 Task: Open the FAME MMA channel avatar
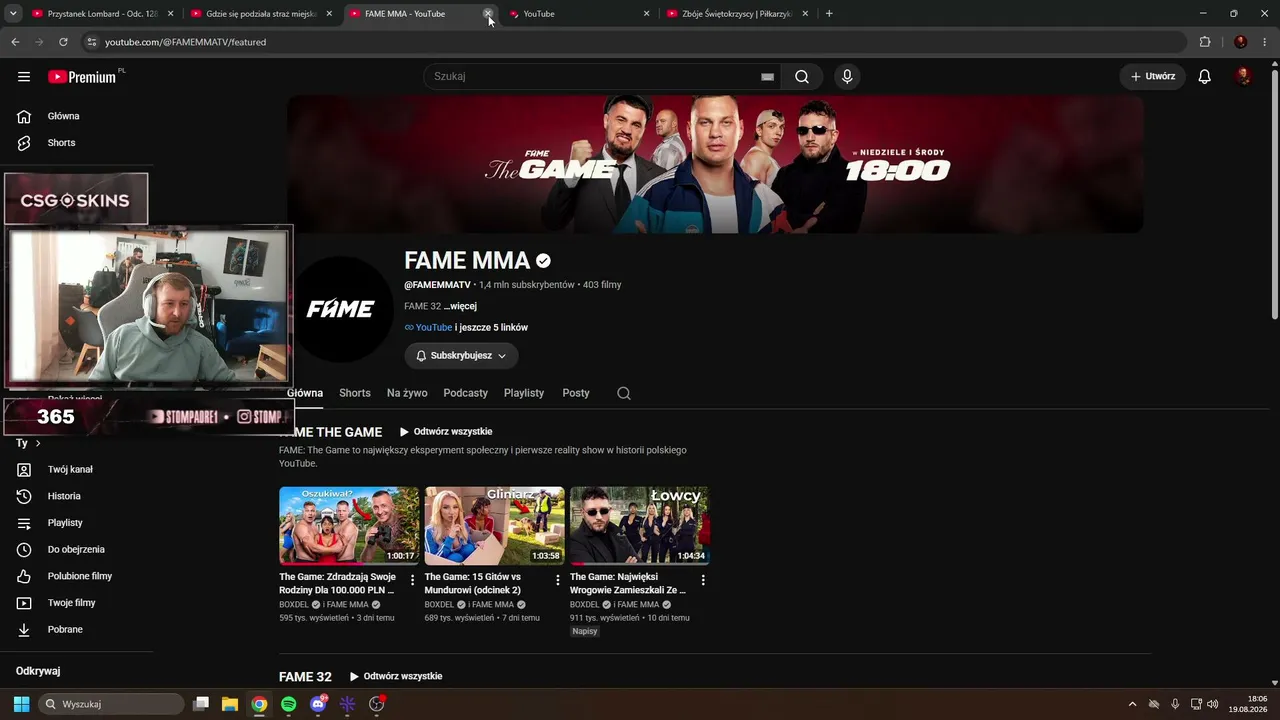pyautogui.click(x=340, y=309)
